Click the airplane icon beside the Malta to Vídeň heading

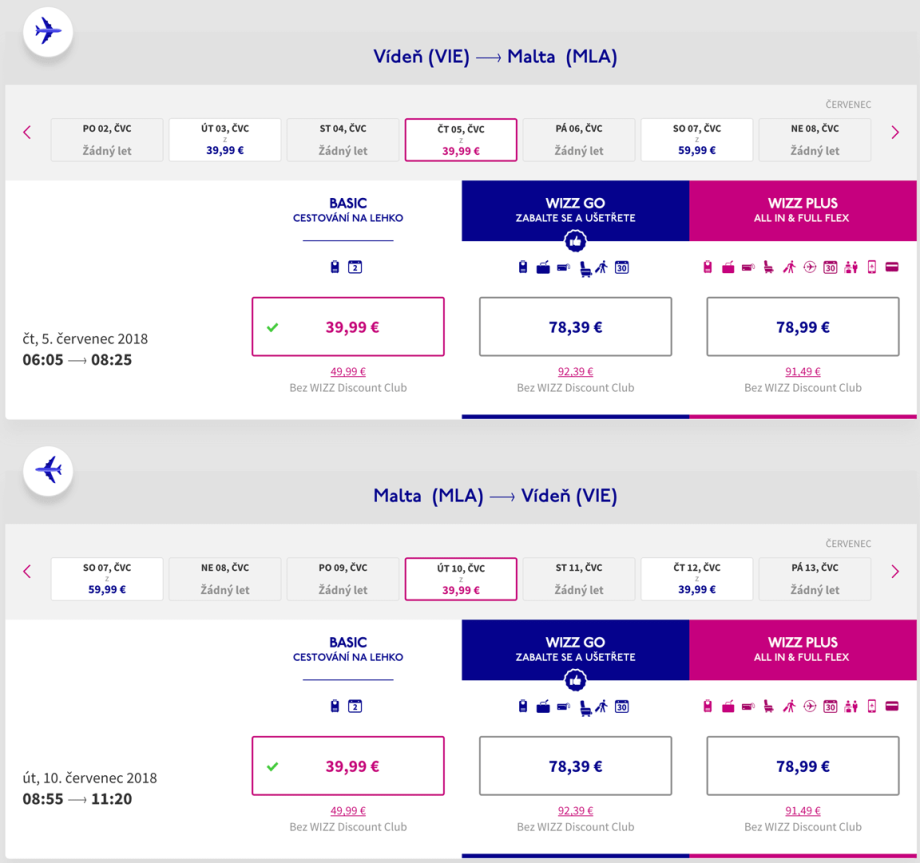[x=48, y=469]
